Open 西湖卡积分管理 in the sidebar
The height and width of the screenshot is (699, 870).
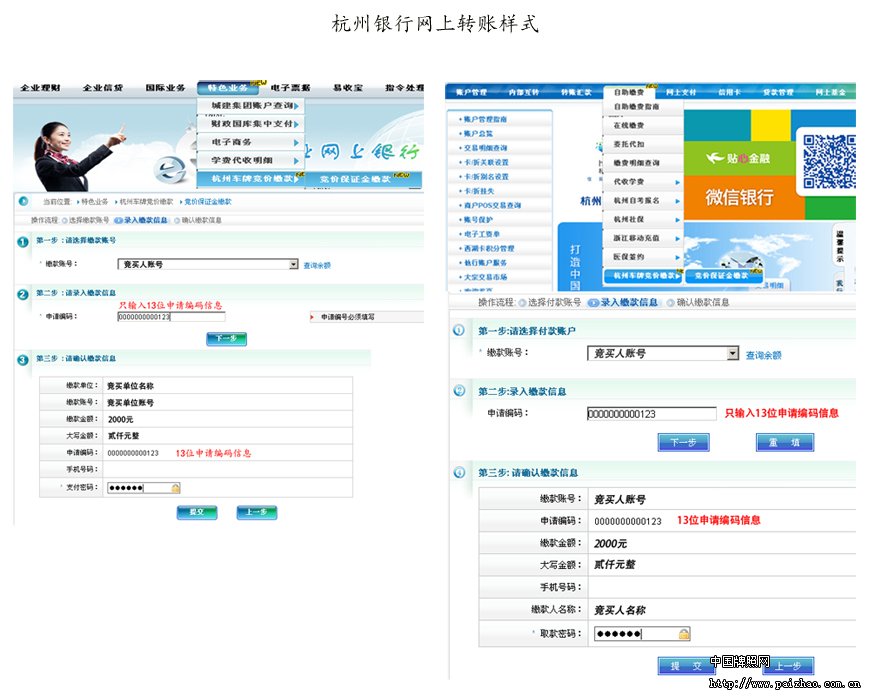click(x=488, y=249)
